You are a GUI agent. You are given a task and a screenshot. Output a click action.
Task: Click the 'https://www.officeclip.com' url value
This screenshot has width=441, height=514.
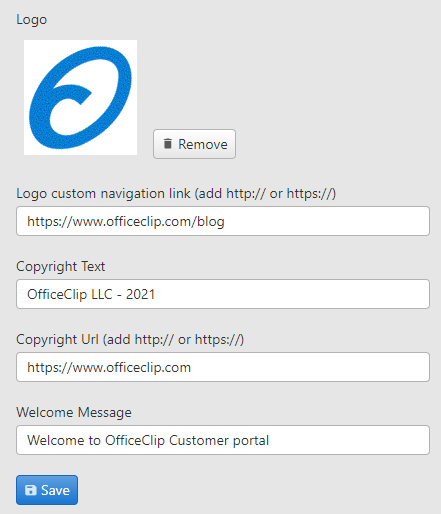point(109,367)
